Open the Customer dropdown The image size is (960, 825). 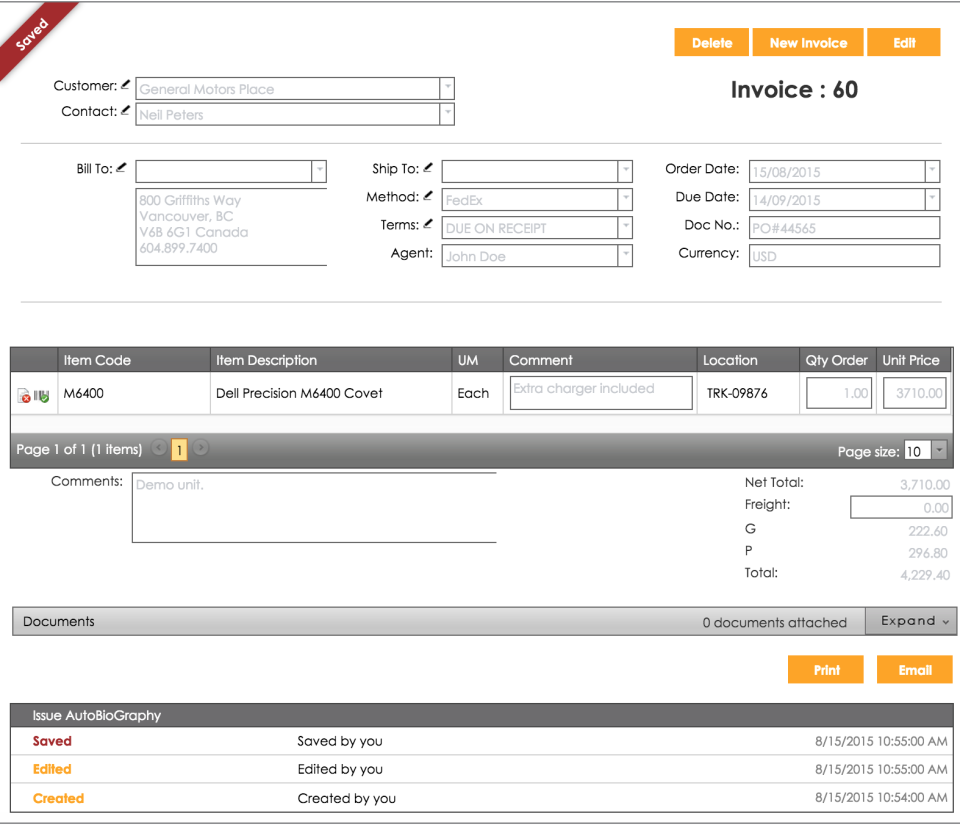tap(448, 89)
